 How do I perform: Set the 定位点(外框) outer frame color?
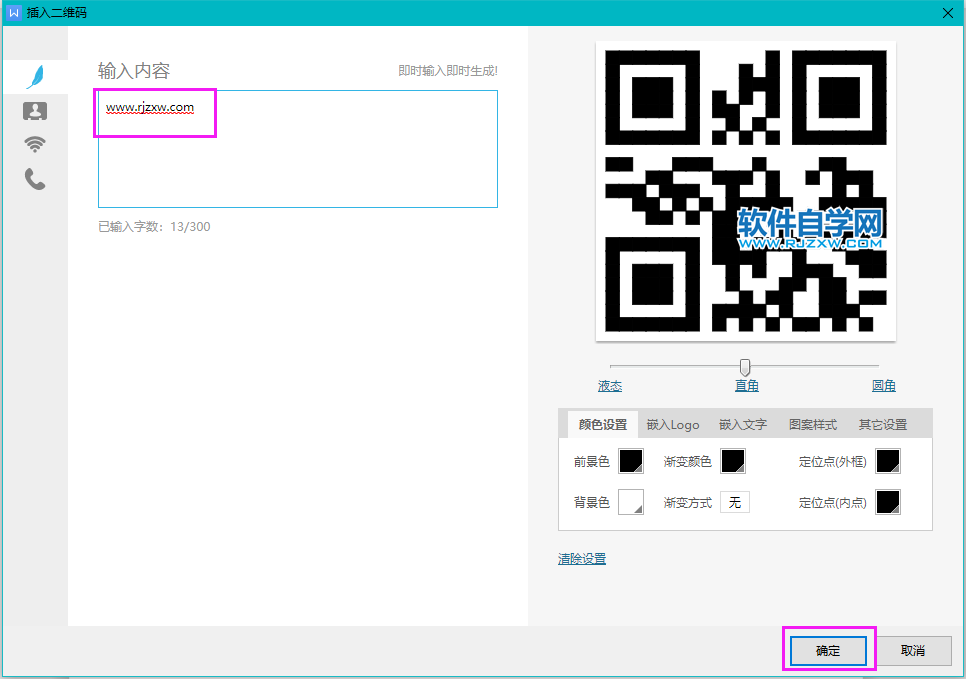886,461
